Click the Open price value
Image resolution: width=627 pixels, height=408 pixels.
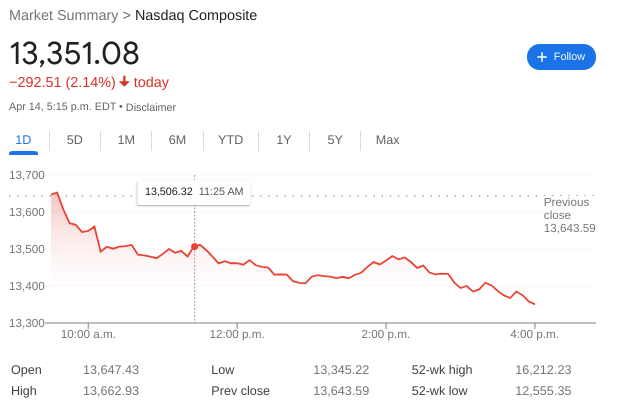(111, 370)
